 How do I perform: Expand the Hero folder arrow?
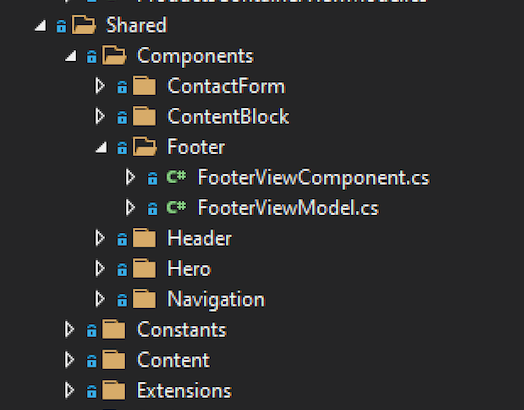(100, 268)
